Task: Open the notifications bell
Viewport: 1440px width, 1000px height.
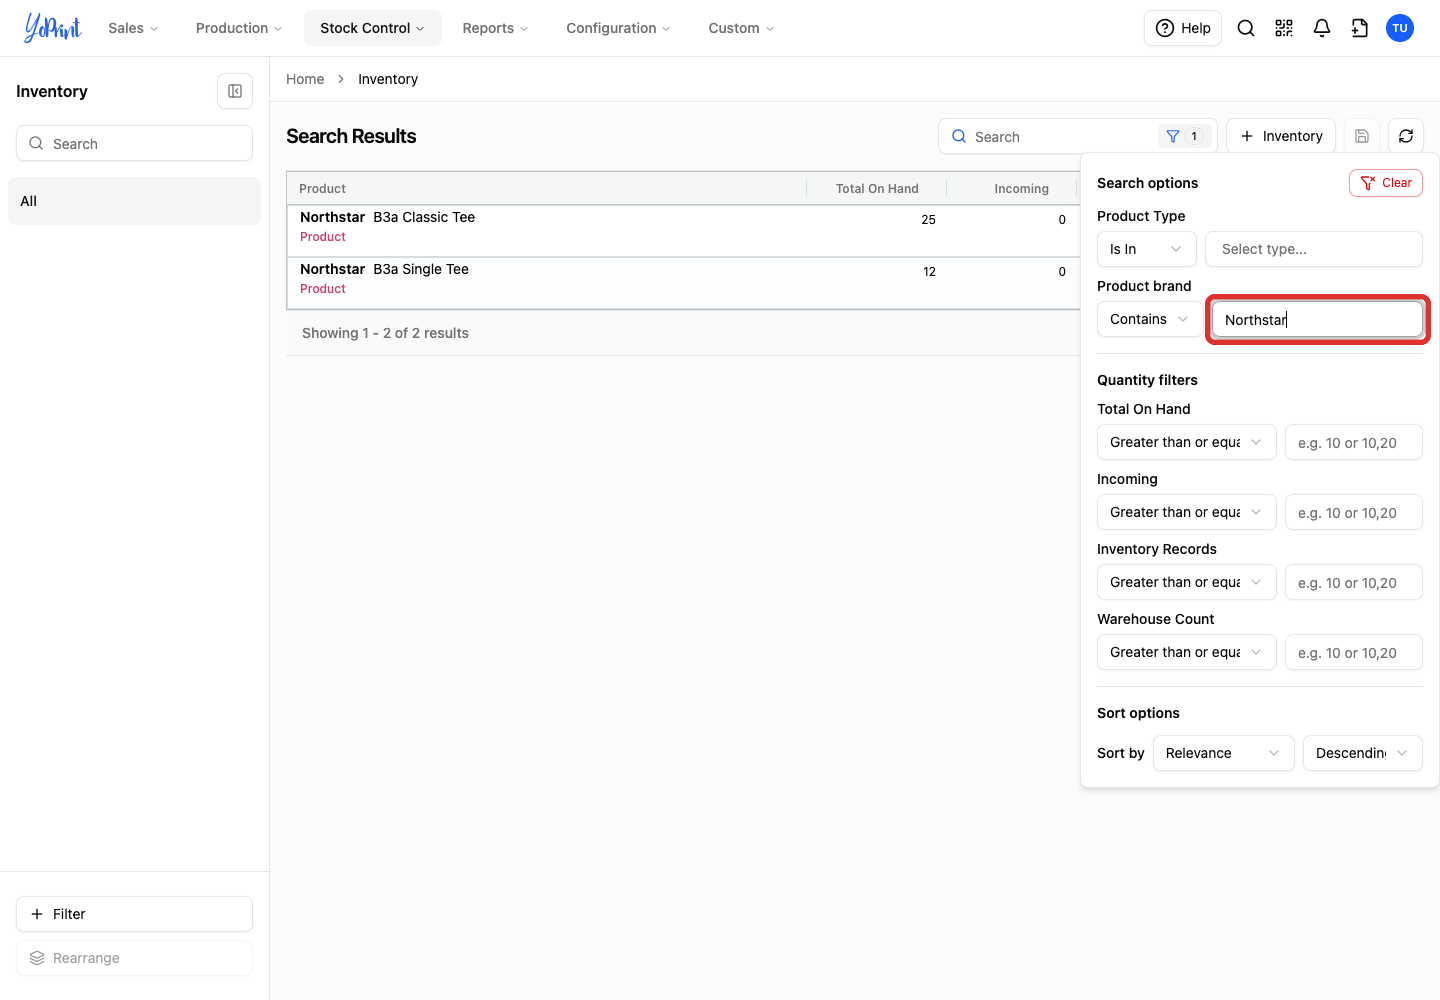Action: click(1322, 28)
